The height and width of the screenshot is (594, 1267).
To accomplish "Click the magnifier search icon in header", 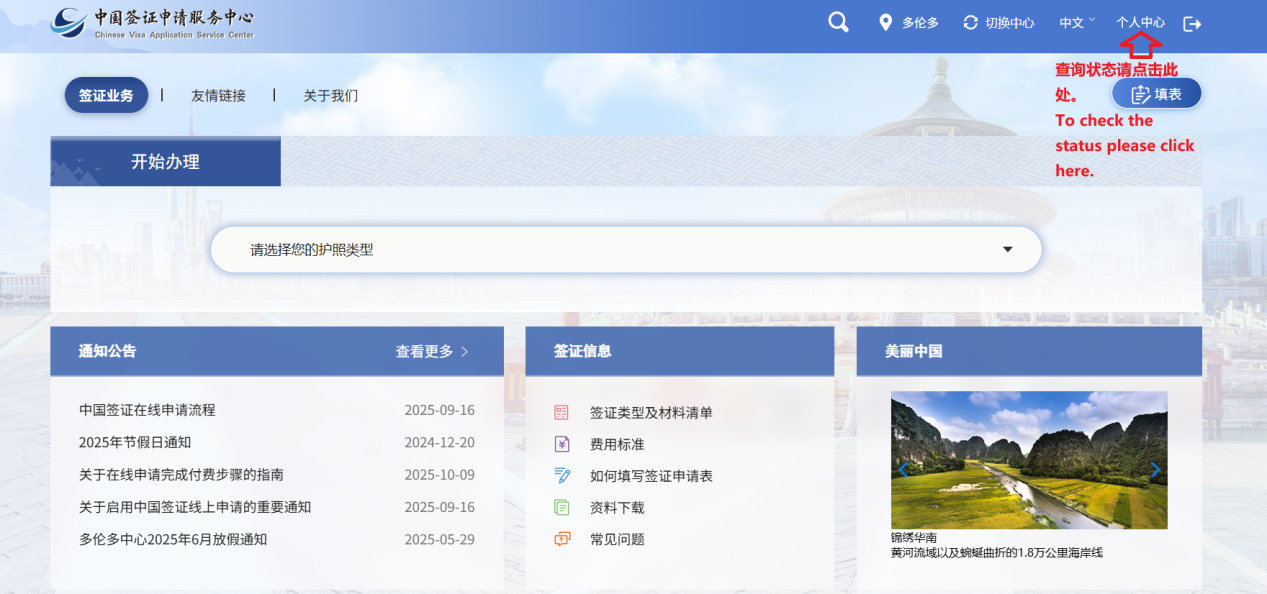I will click(x=838, y=22).
